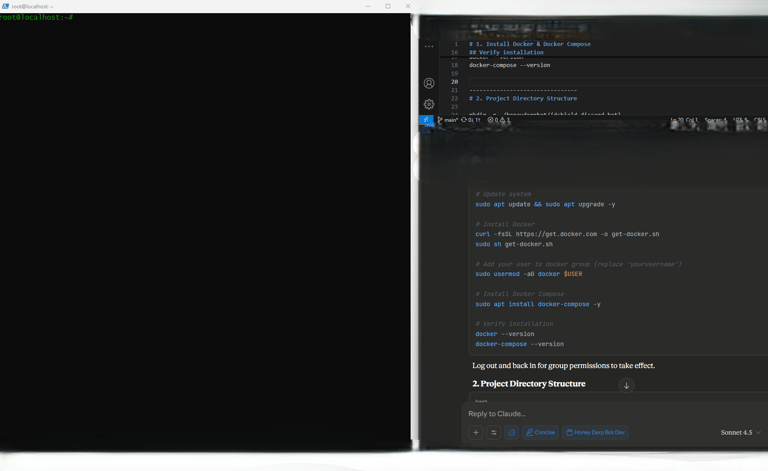Click the 'sudo usermod -aG docker $USER' line

tap(528, 274)
